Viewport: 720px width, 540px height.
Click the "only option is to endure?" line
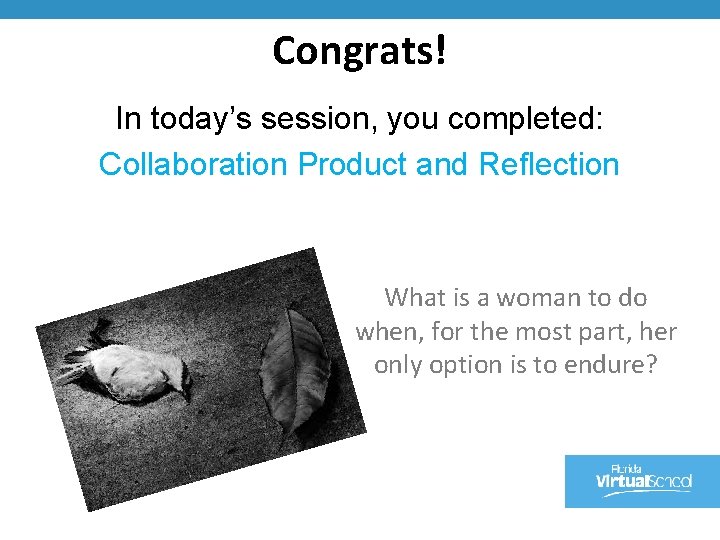[x=516, y=365]
